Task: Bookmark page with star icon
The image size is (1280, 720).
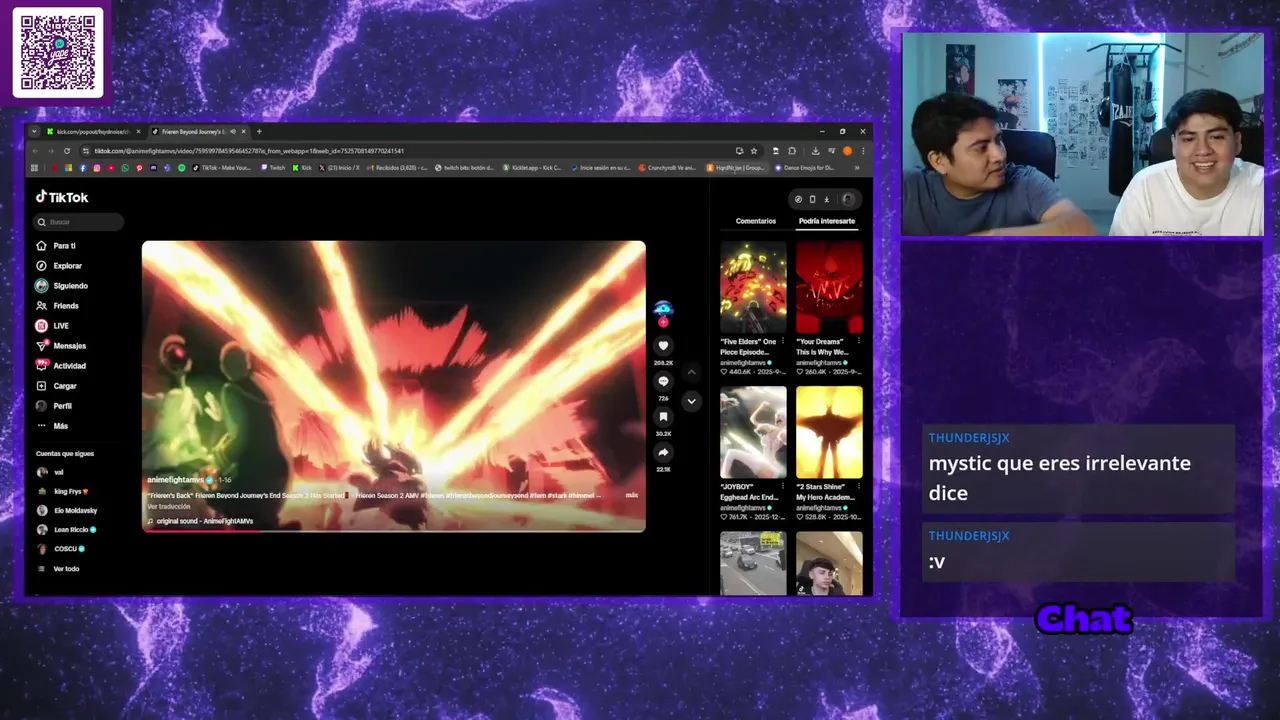Action: (754, 151)
